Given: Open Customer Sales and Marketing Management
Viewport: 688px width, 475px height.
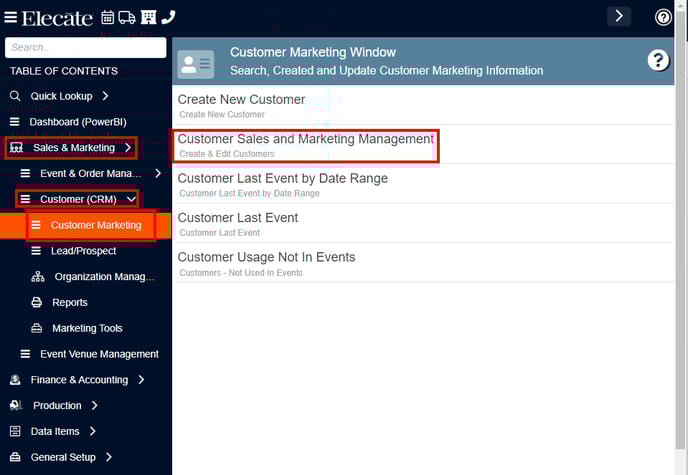Looking at the screenshot, I should pos(305,139).
